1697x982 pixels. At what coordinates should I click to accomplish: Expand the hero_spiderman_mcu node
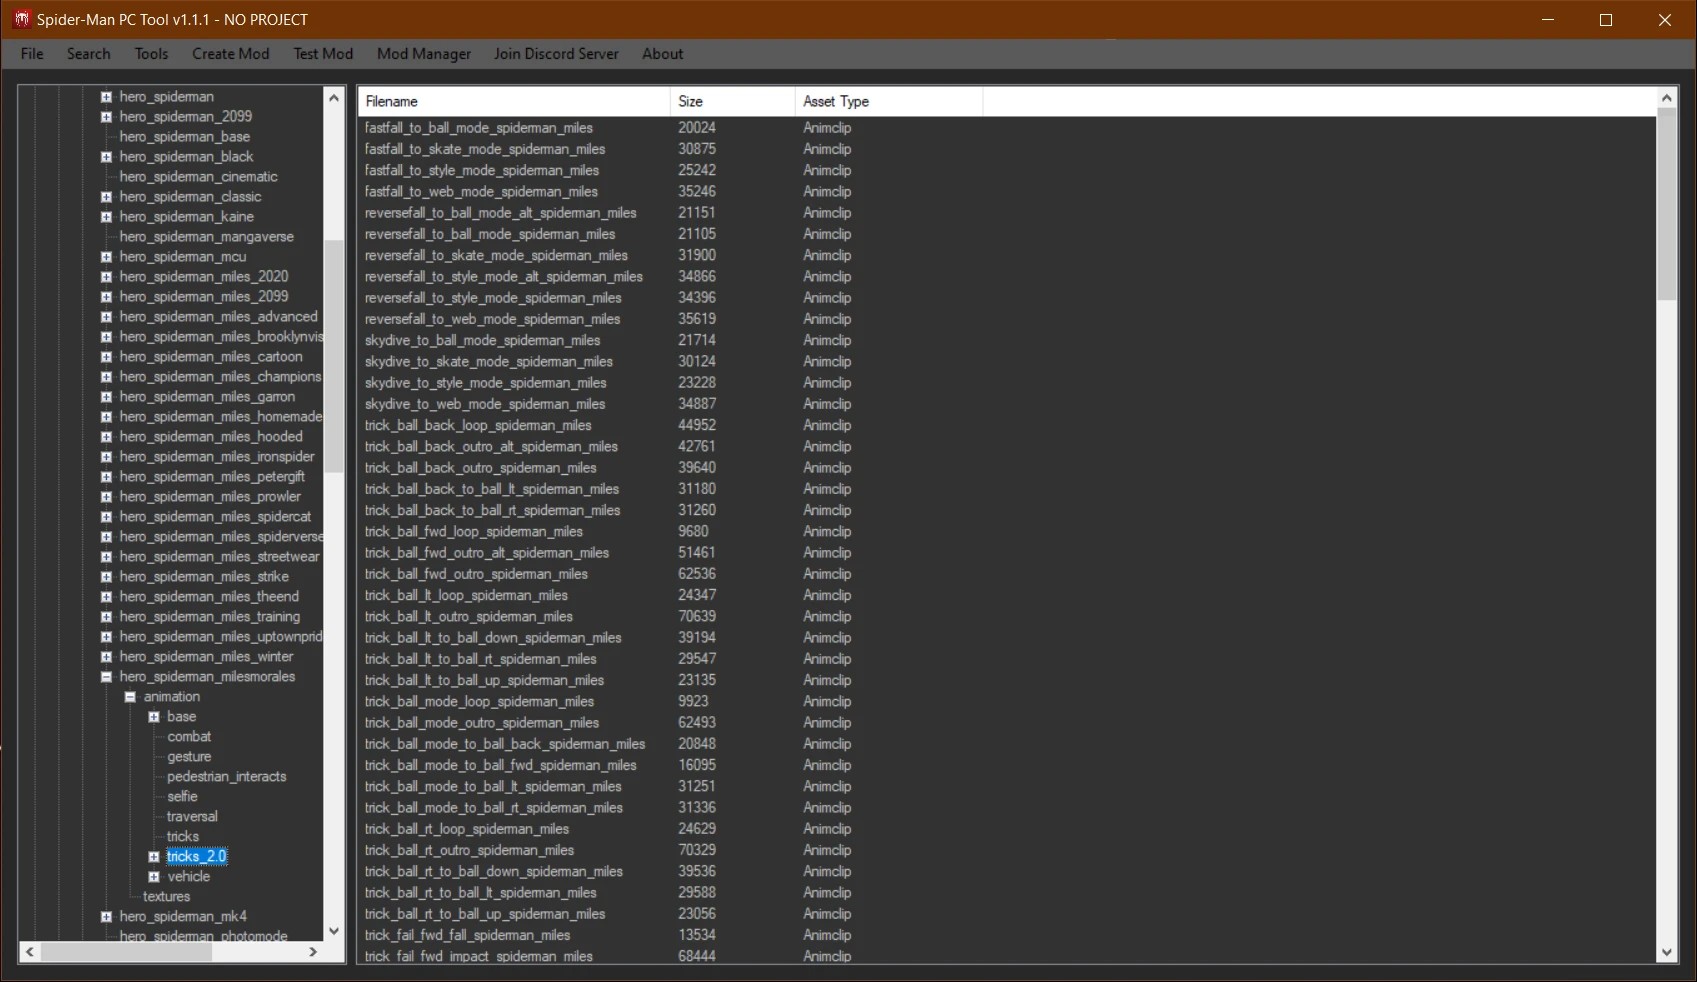click(106, 257)
